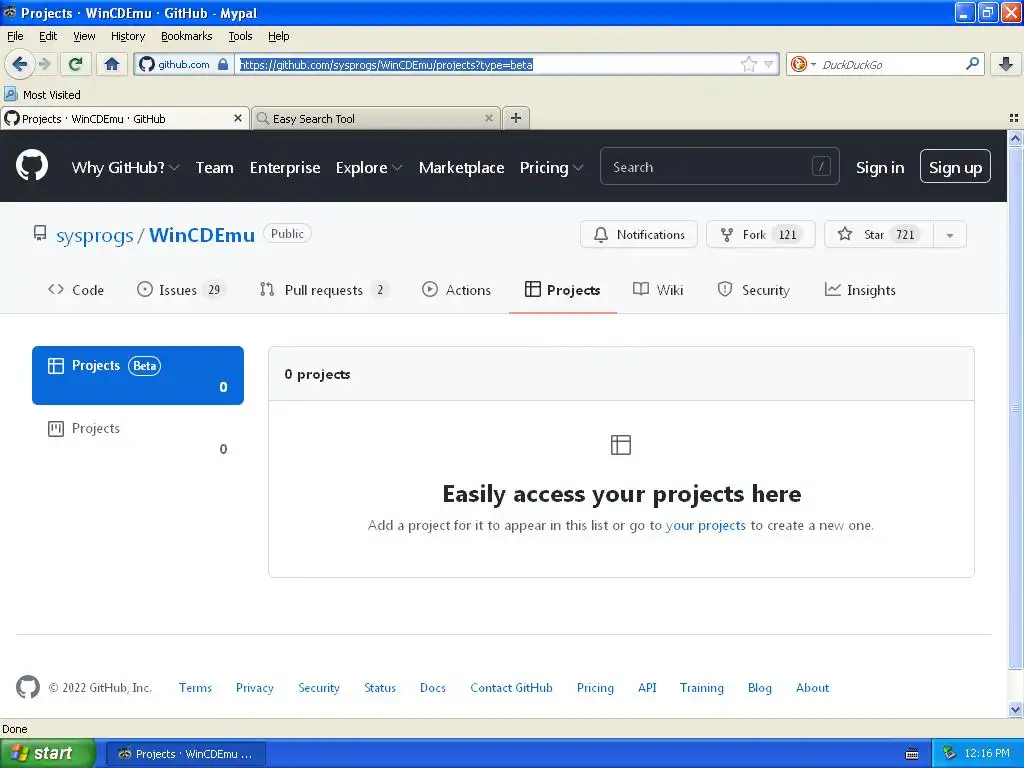Image resolution: width=1024 pixels, height=768 pixels.
Task: Open the Issues tab
Action: coord(181,290)
